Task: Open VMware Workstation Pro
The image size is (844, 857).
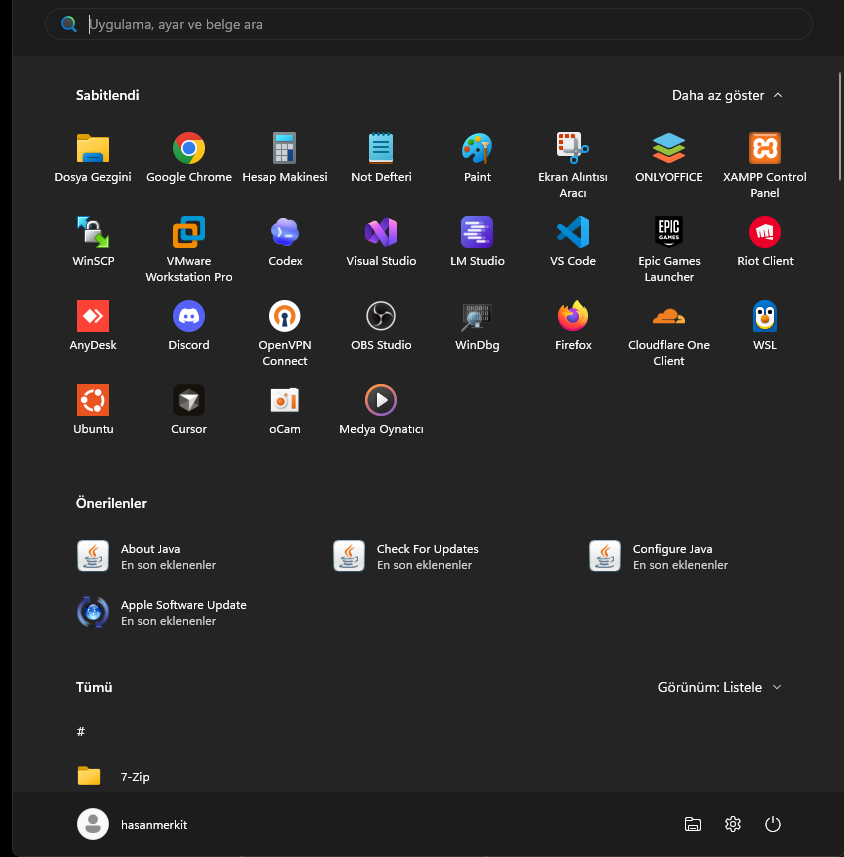Action: (x=189, y=249)
